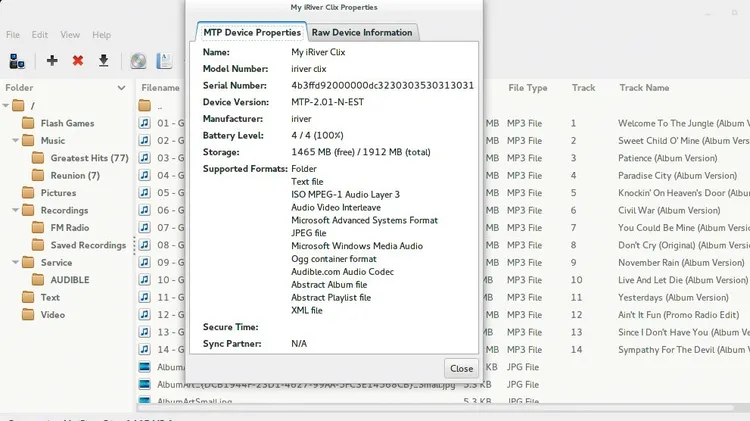This screenshot has height=421, width=750.
Task: Switch to Raw Device Information tab
Action: [362, 32]
